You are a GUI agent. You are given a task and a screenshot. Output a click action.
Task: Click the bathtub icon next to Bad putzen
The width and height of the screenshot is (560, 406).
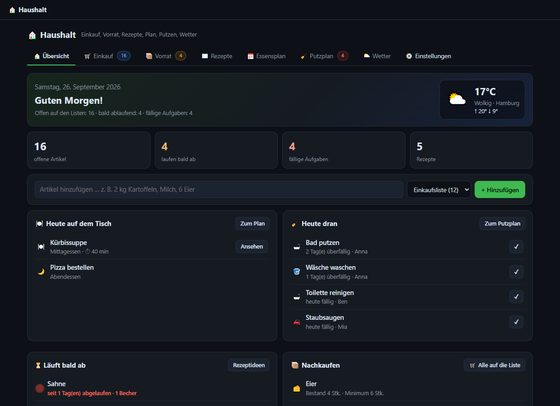coord(296,247)
